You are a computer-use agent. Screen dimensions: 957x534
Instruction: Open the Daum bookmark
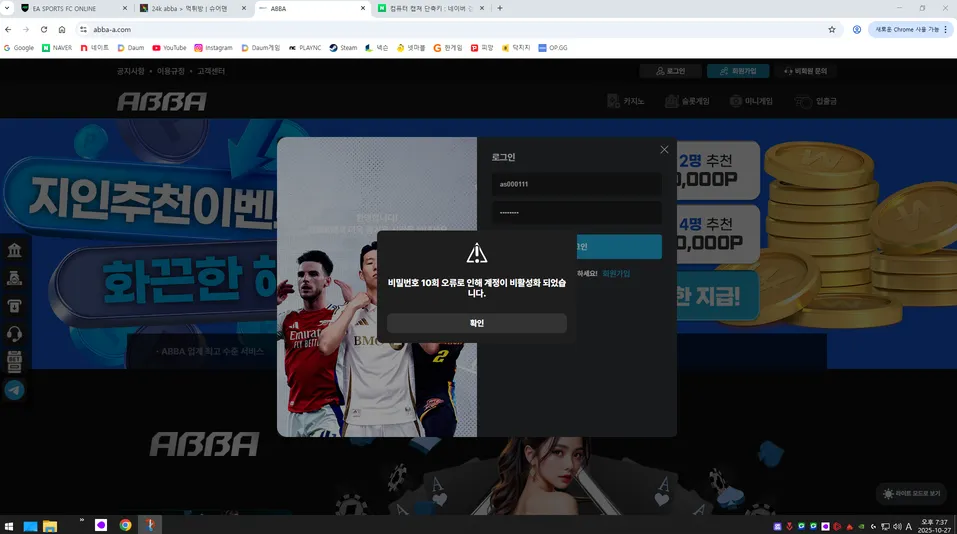[131, 48]
